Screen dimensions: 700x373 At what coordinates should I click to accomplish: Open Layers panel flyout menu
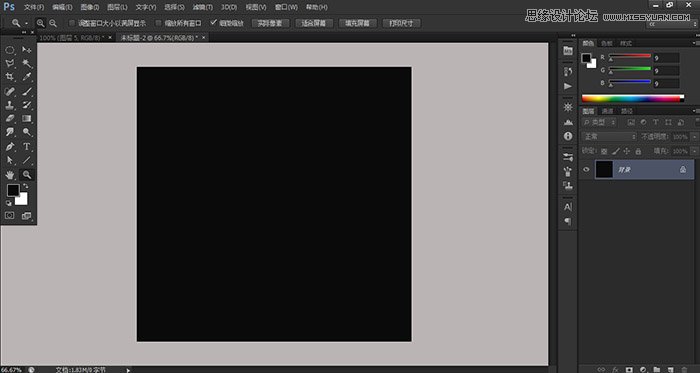coord(696,111)
